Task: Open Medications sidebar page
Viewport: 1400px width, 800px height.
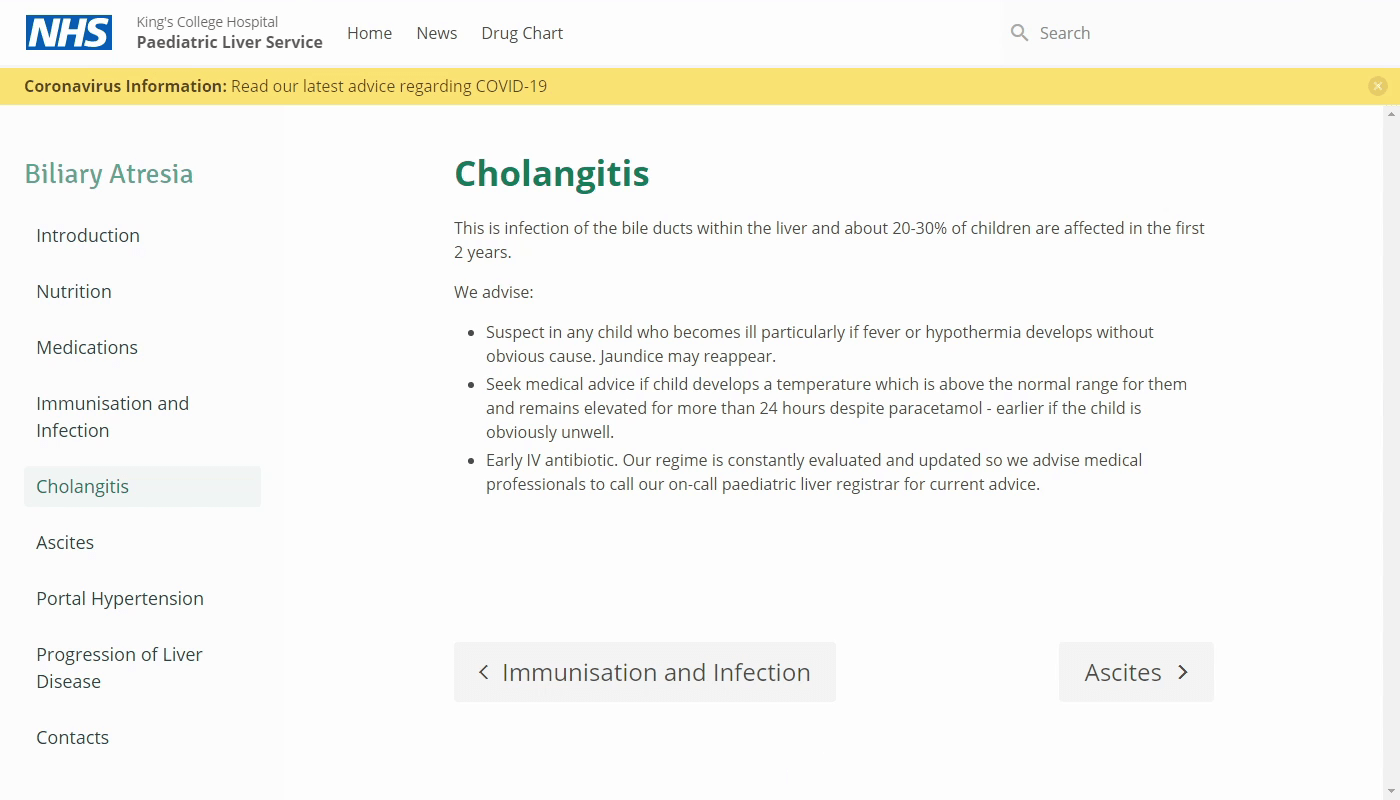Action: pos(87,348)
